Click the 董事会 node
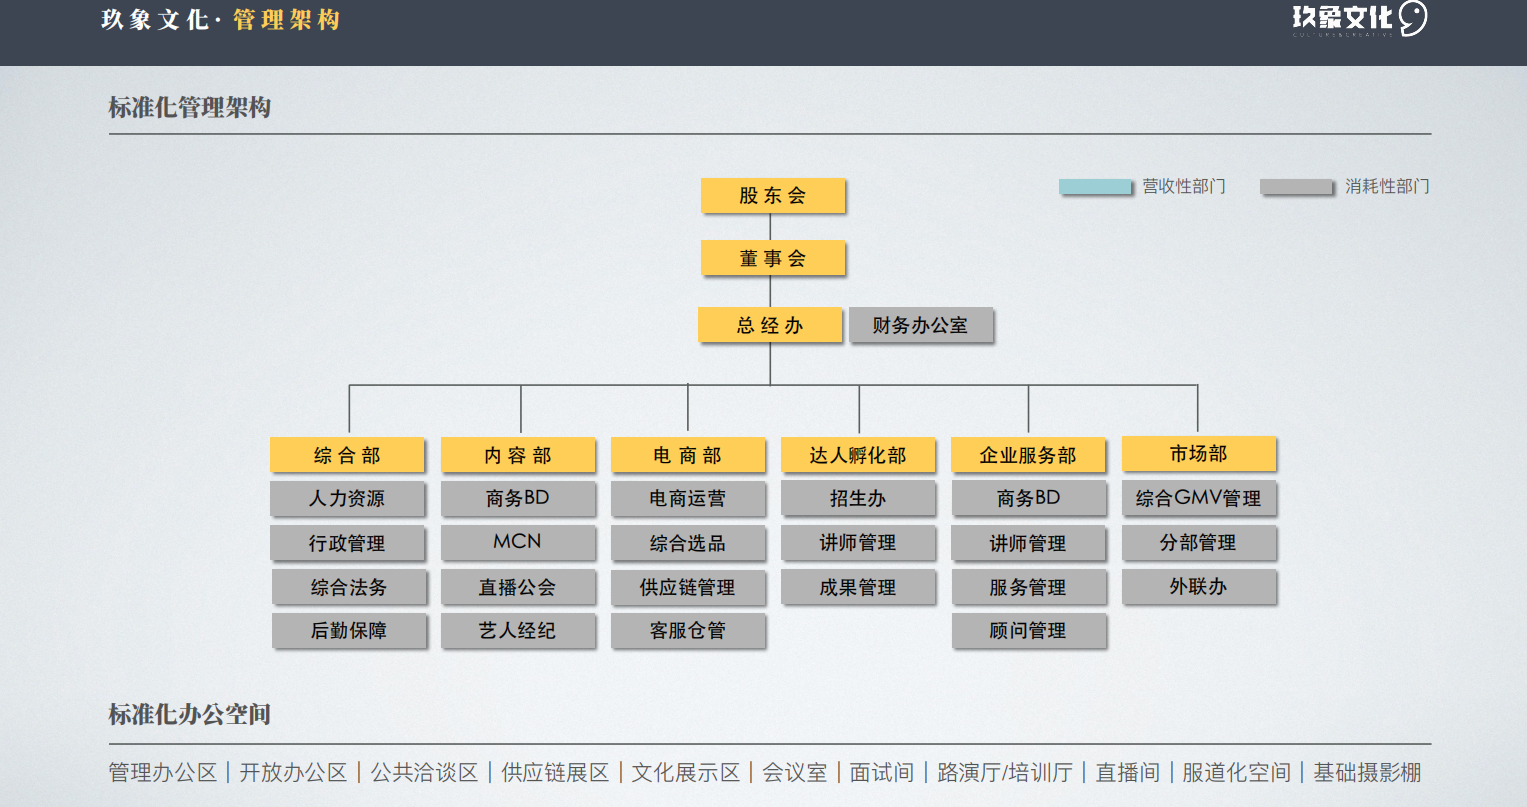1527x807 pixels. [x=773, y=258]
